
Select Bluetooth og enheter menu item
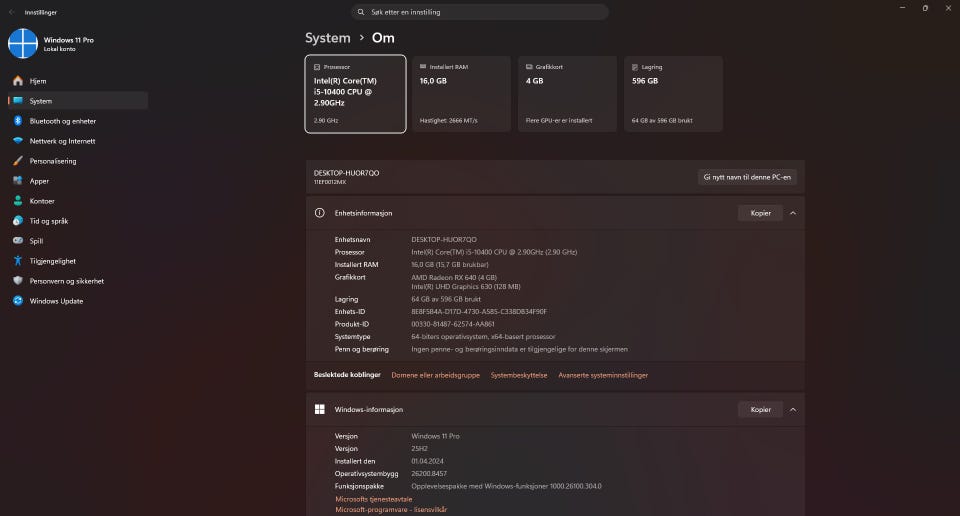(x=78, y=121)
